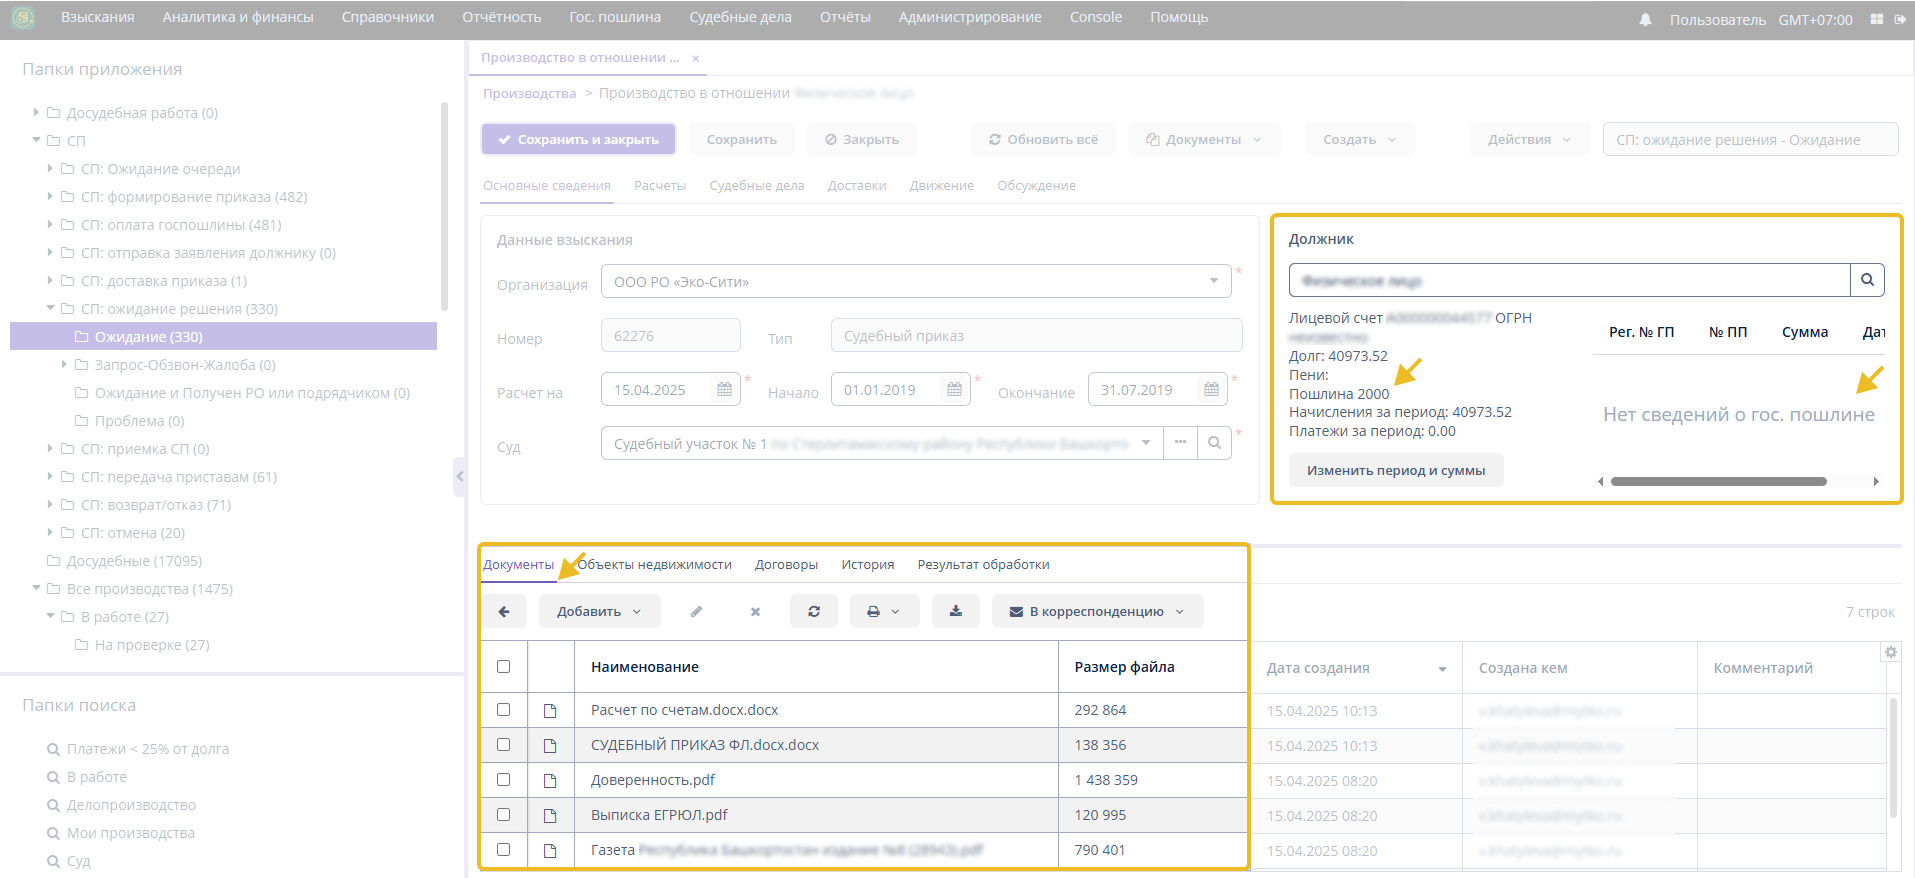This screenshot has width=1915, height=878.
Task: Click the table settings gear icon
Action: coord(1891,652)
